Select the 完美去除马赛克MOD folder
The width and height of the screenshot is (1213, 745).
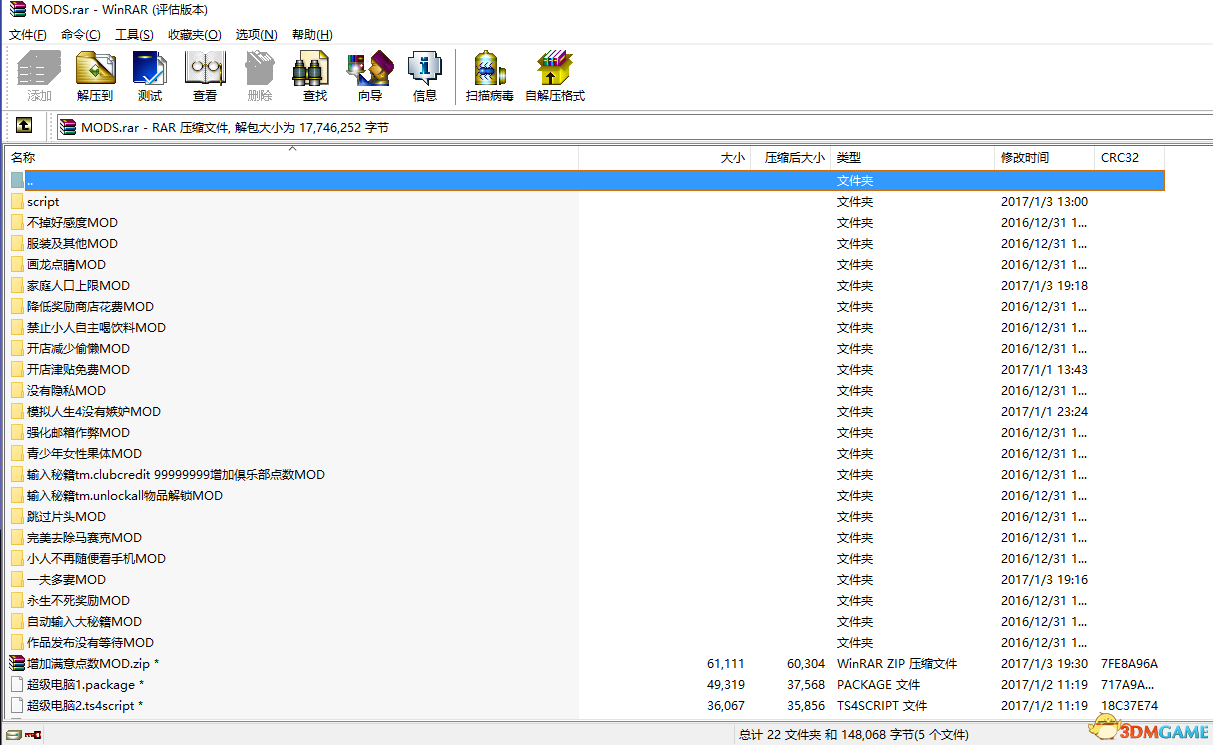click(x=84, y=537)
